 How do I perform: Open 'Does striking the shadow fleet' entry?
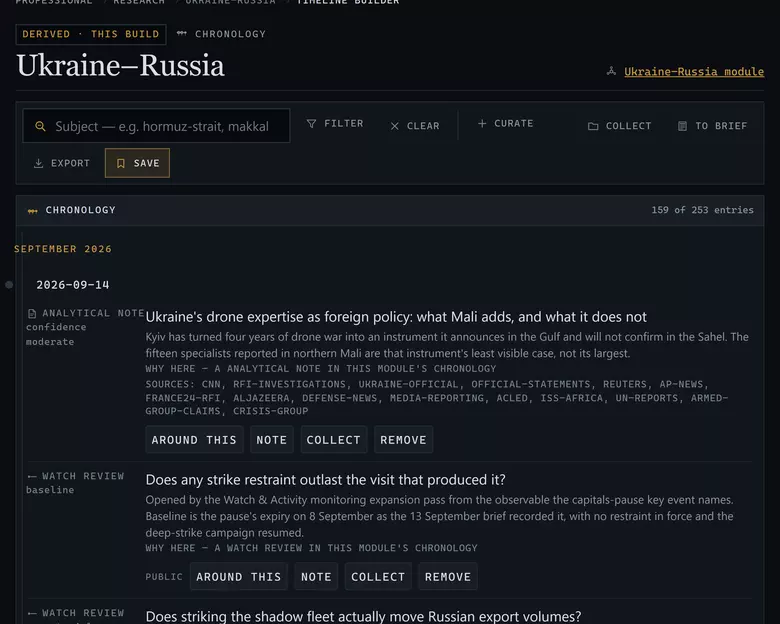(363, 617)
